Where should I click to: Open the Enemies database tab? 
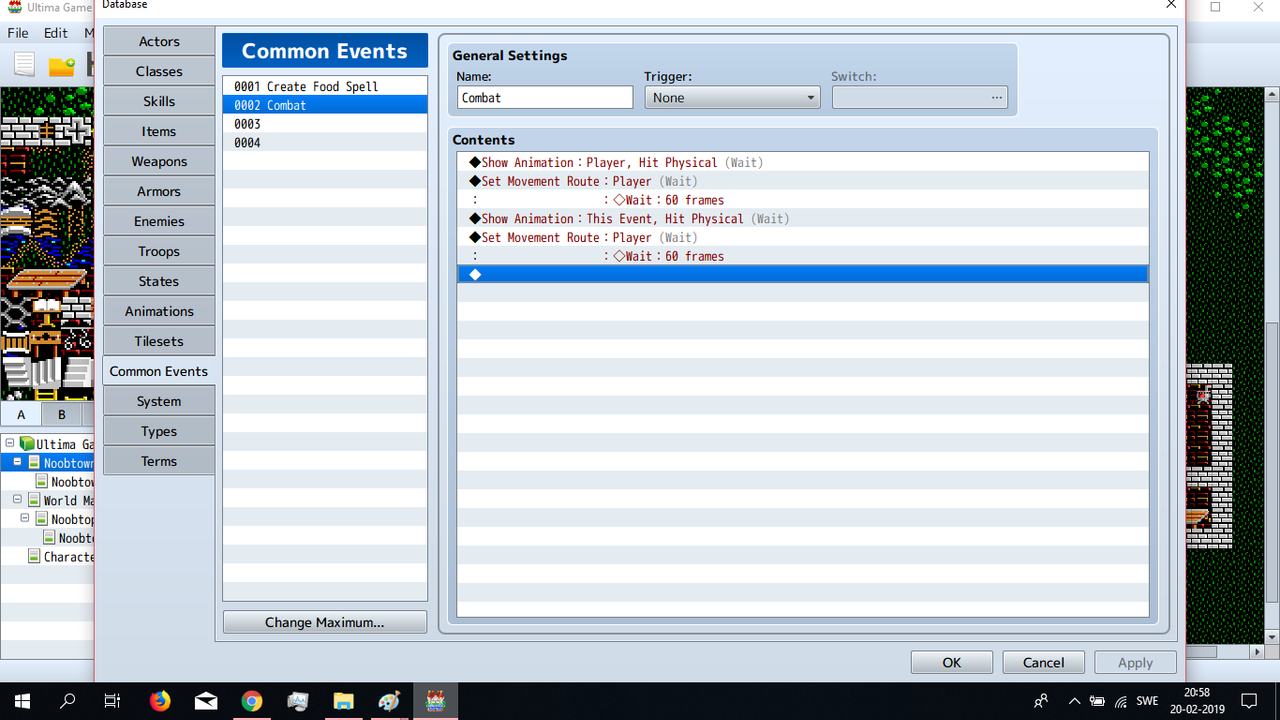pos(159,221)
